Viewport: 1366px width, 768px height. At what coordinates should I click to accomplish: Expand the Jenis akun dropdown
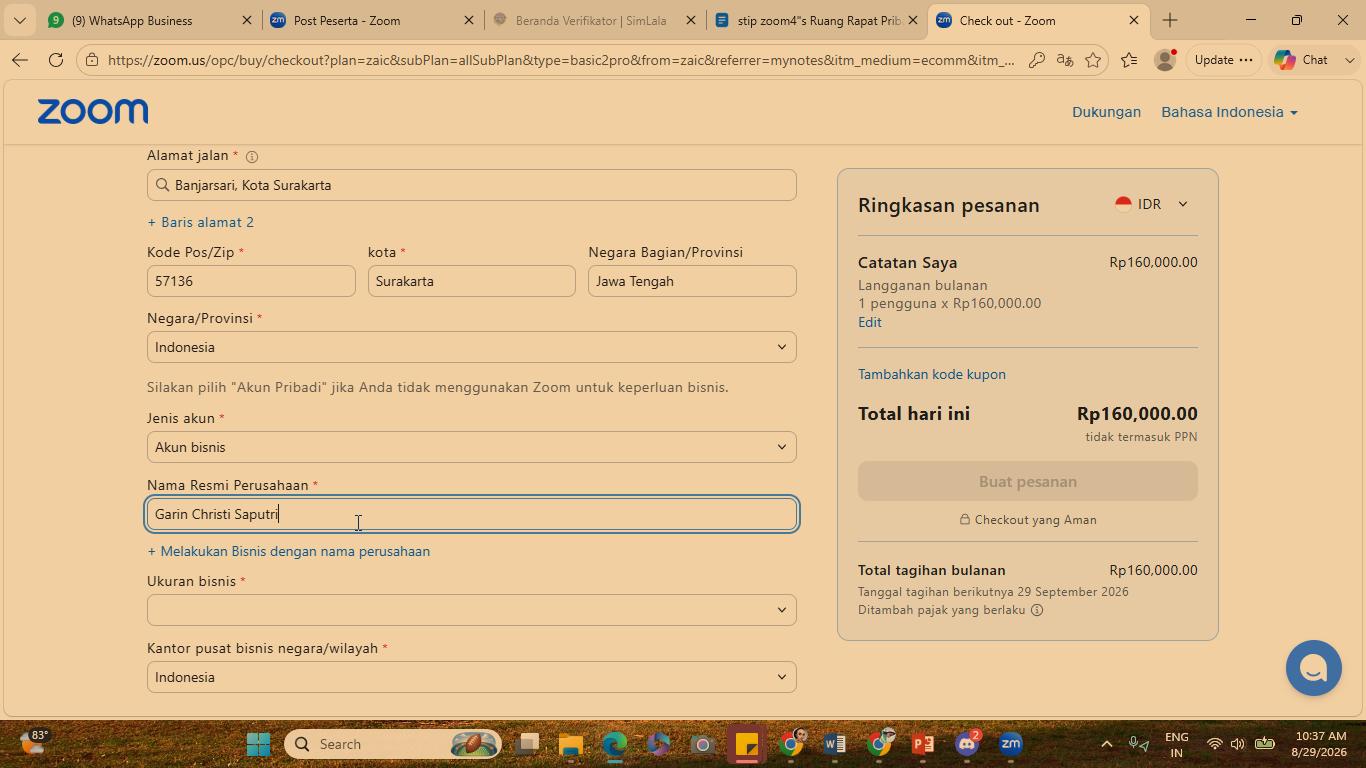472,447
